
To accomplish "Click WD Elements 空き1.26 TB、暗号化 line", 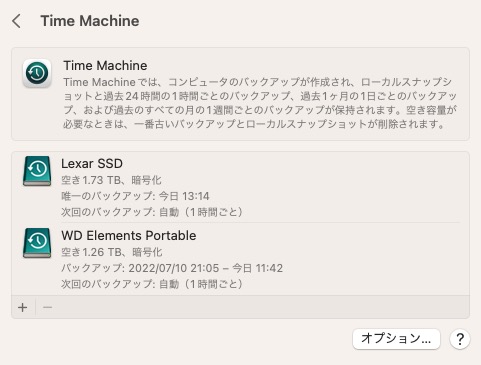I will click(112, 252).
